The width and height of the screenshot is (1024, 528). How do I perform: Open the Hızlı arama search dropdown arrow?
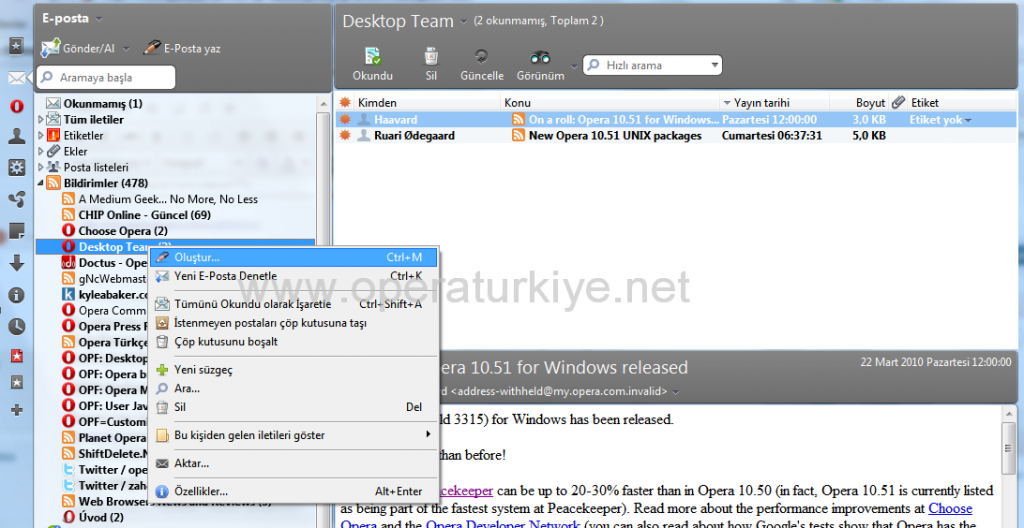[714, 65]
